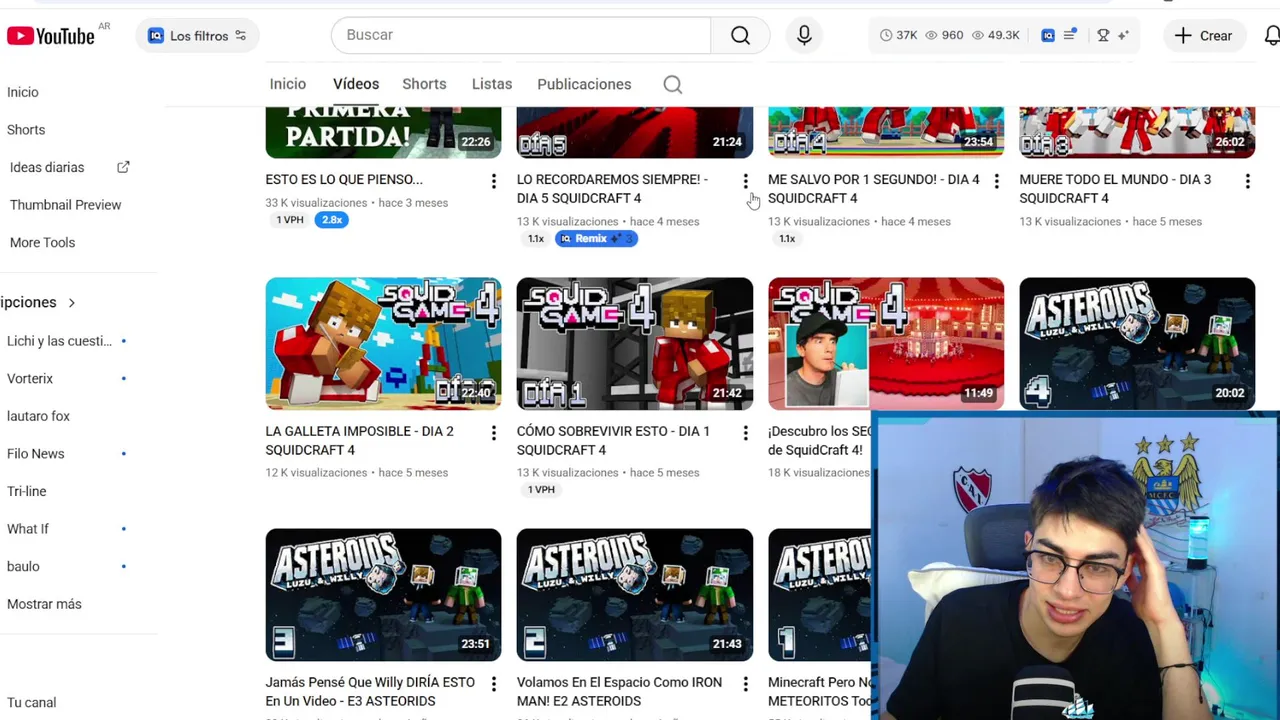The height and width of the screenshot is (720, 1280).
Task: Open the Asteroids 20:02 episode 4 thumbnail
Action: (1137, 344)
